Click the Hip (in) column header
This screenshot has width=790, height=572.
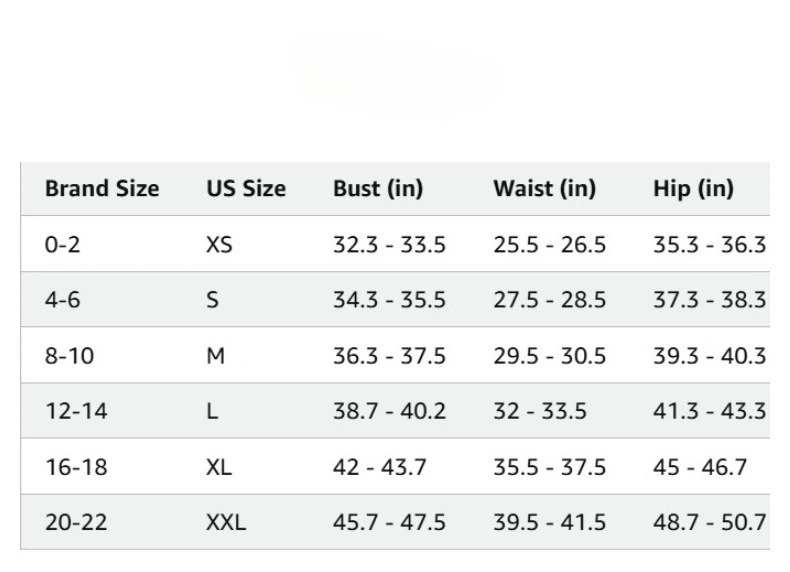[x=693, y=188]
